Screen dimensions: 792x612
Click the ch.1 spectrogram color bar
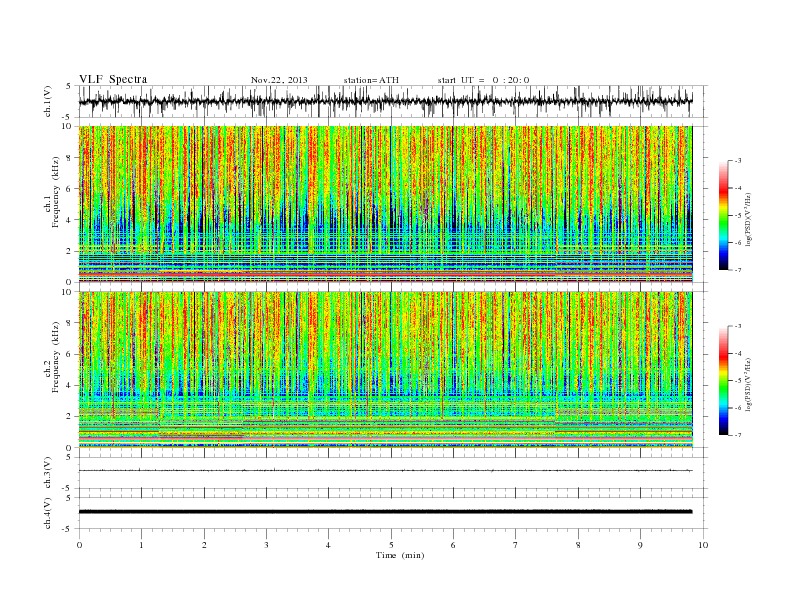point(724,215)
